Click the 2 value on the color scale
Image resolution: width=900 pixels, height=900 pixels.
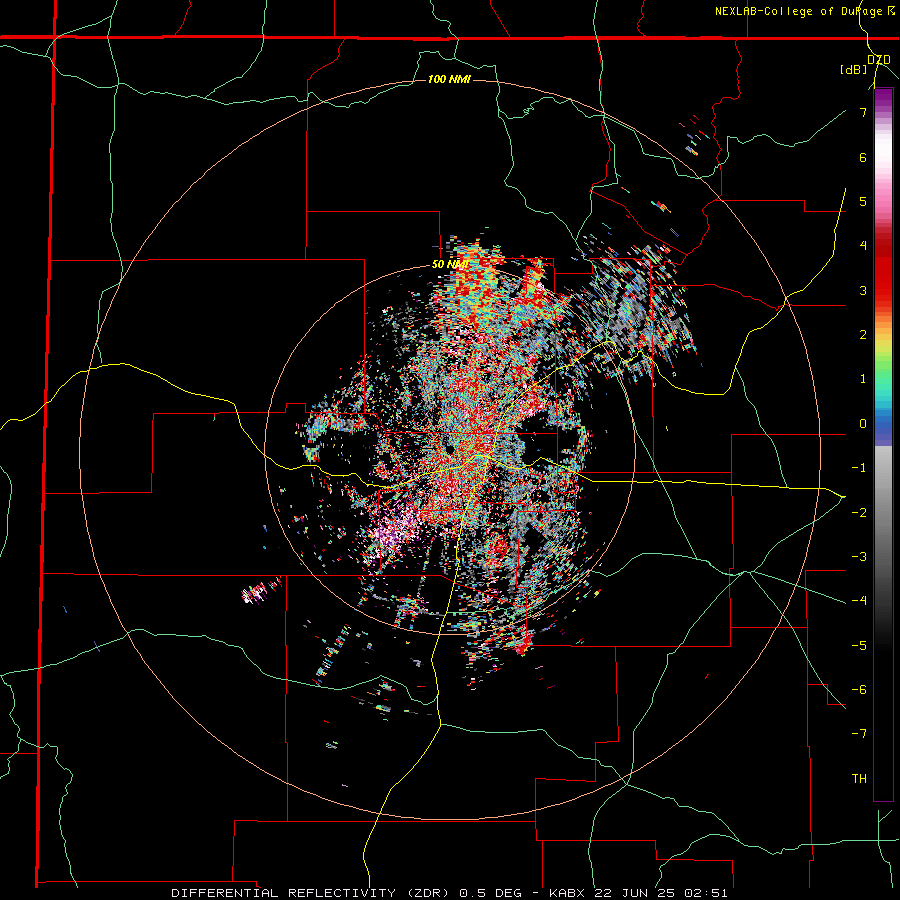863,335
